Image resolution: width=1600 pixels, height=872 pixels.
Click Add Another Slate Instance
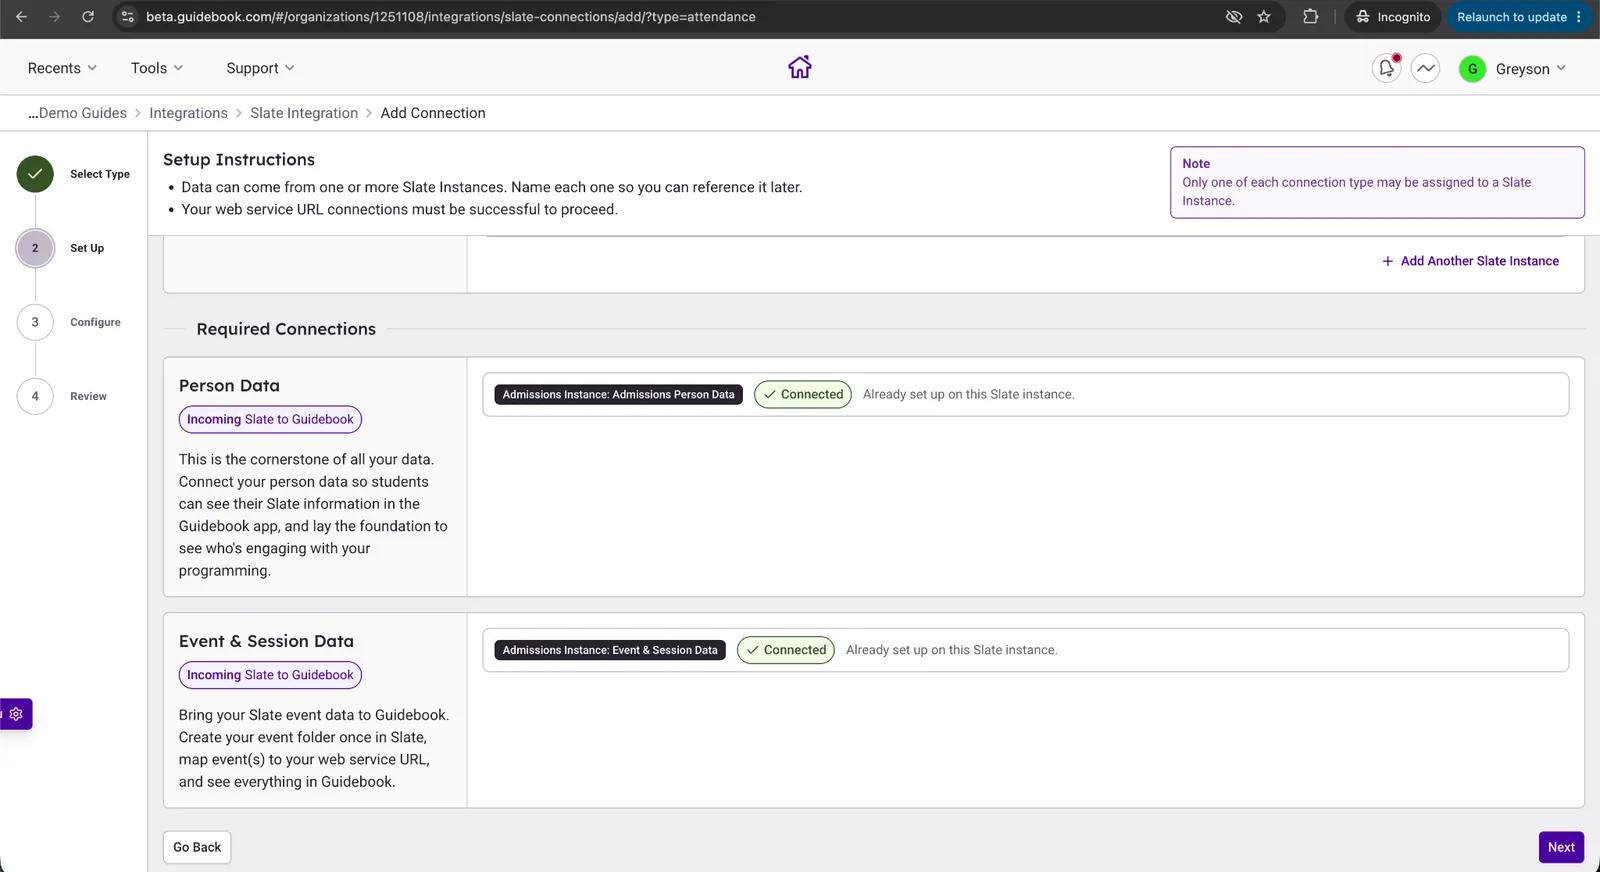[1470, 261]
